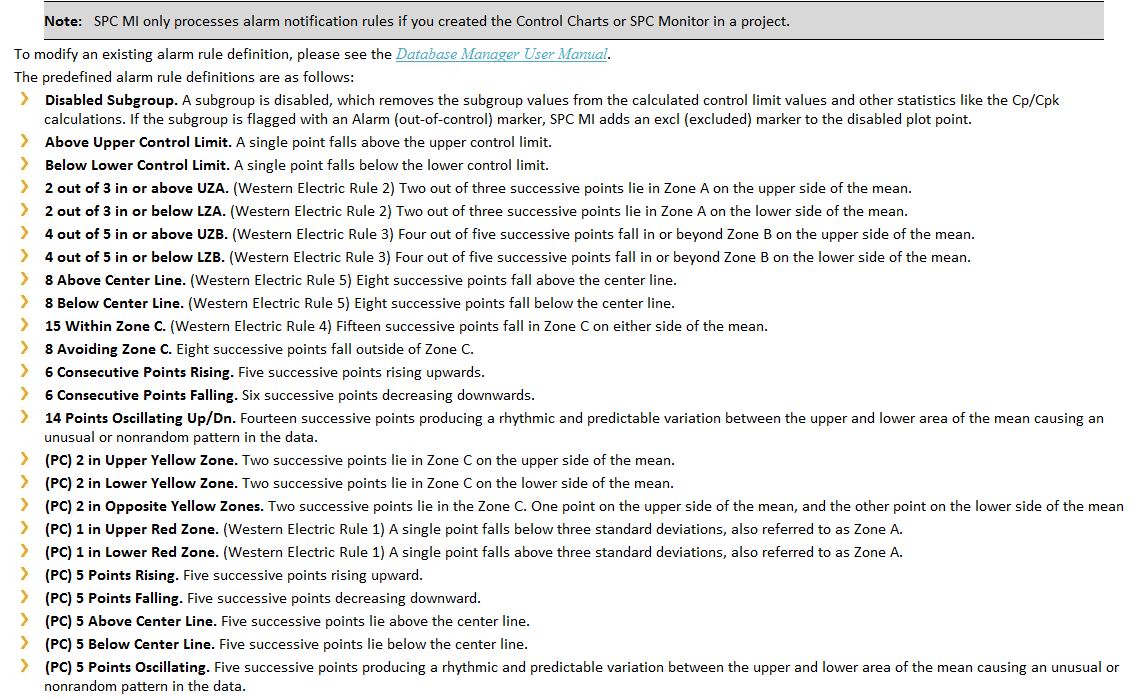Click the chevron before Below Lower Control Limit
Image resolution: width=1131 pixels, height=699 pixels.
[24, 165]
